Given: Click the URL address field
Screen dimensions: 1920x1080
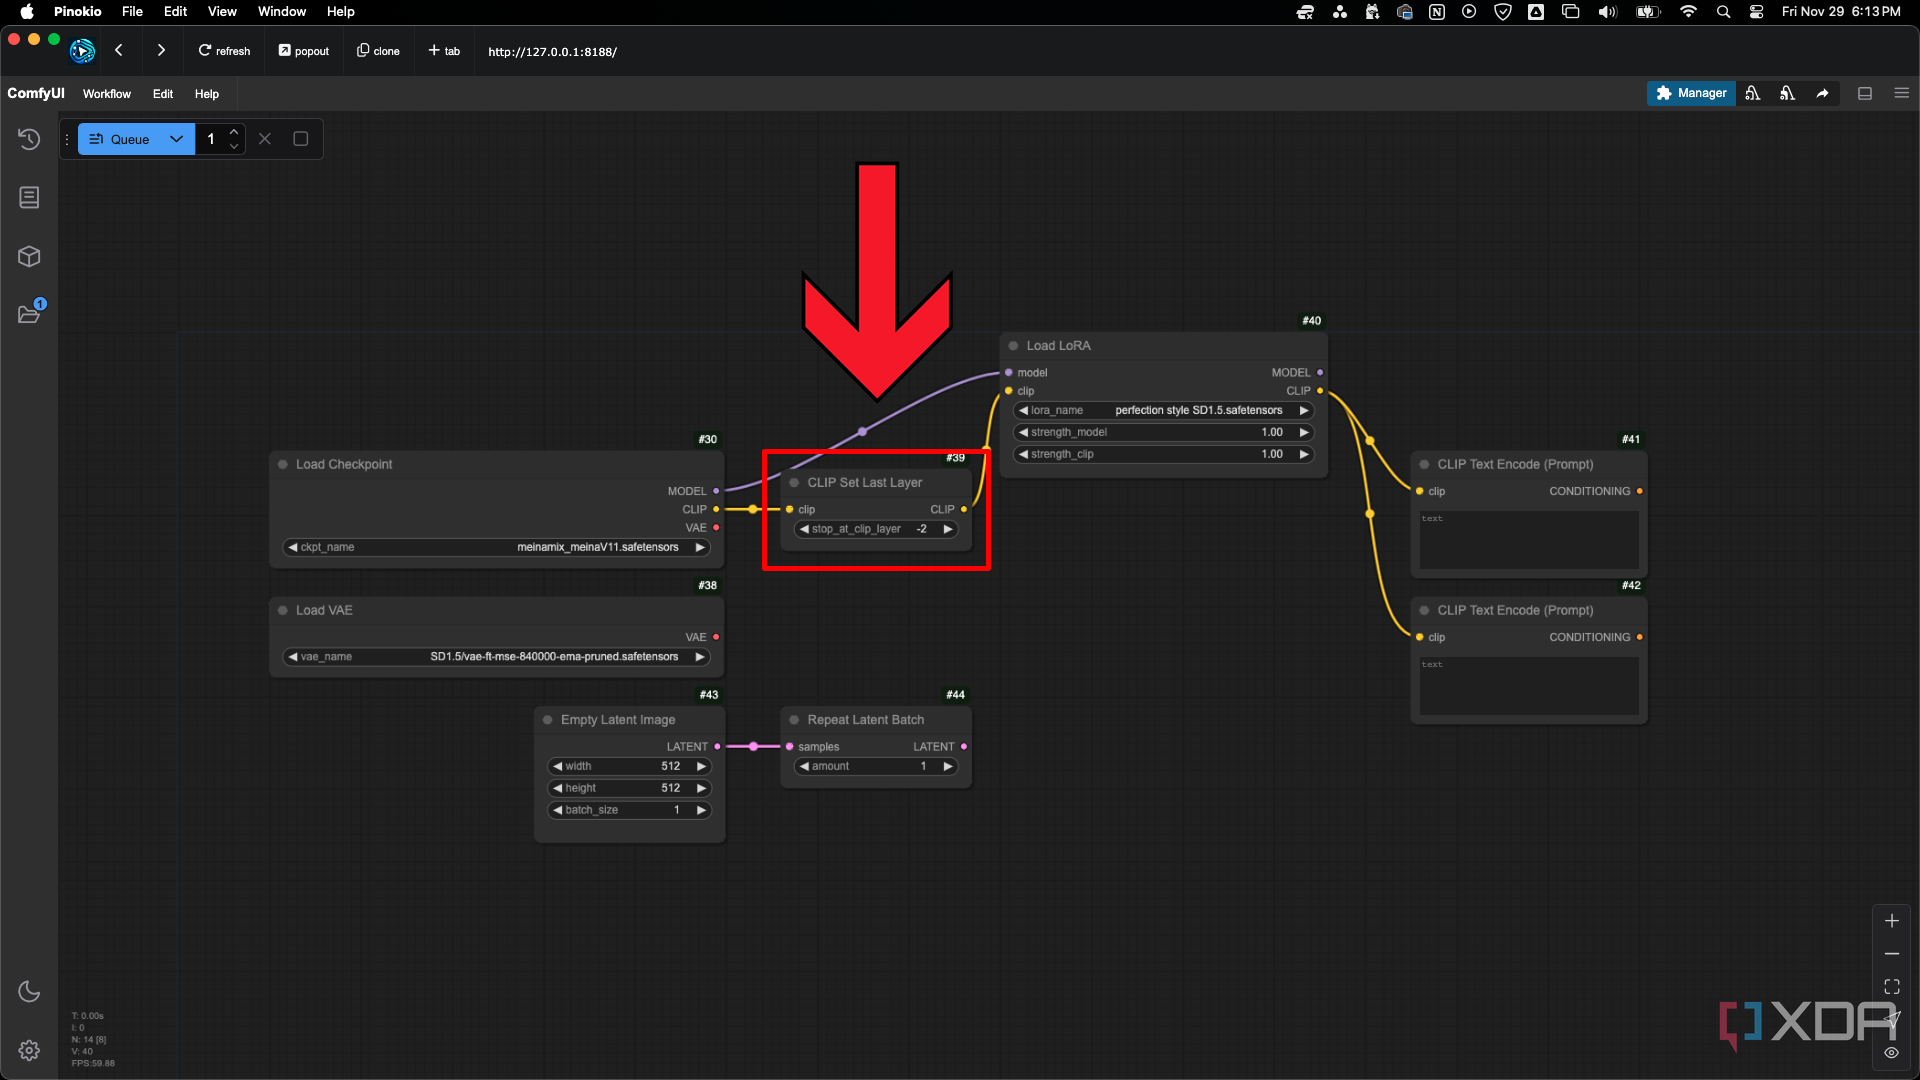Looking at the screenshot, I should pyautogui.click(x=552, y=52).
